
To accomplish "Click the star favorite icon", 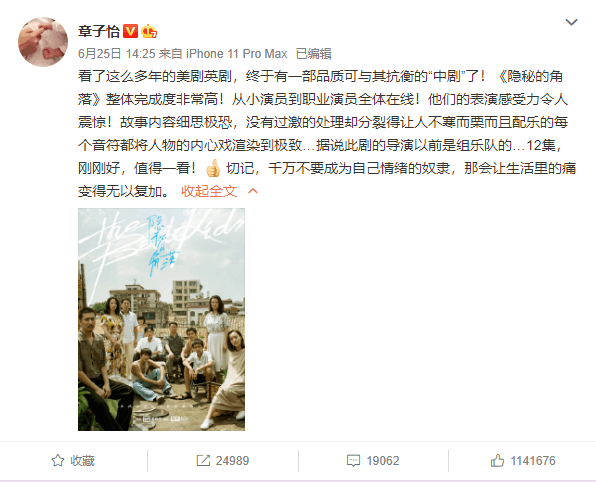I will point(58,461).
